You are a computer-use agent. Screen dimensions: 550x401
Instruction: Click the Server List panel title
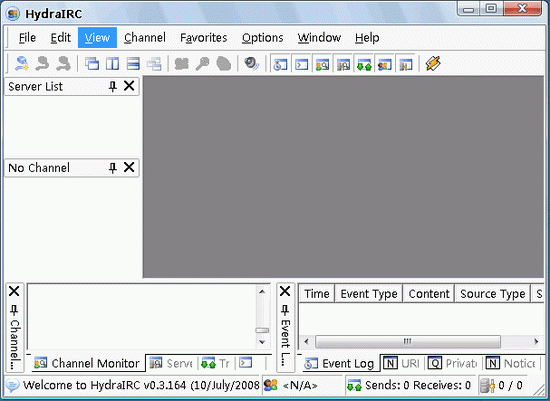pyautogui.click(x=35, y=86)
